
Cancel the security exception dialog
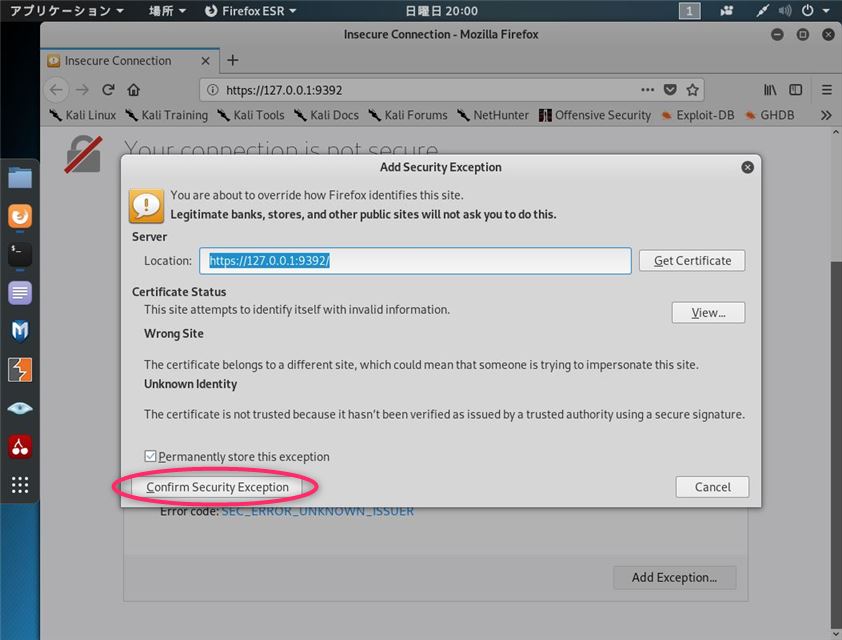coord(712,487)
